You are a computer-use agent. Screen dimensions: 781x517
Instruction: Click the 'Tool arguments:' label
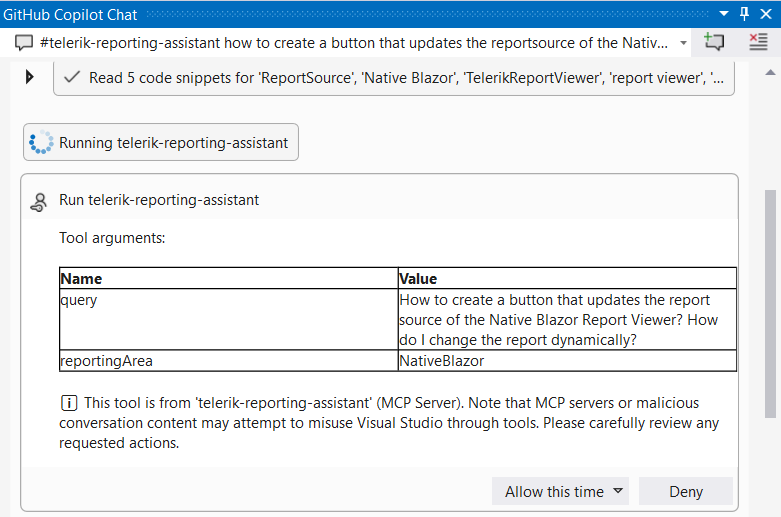tap(112, 238)
